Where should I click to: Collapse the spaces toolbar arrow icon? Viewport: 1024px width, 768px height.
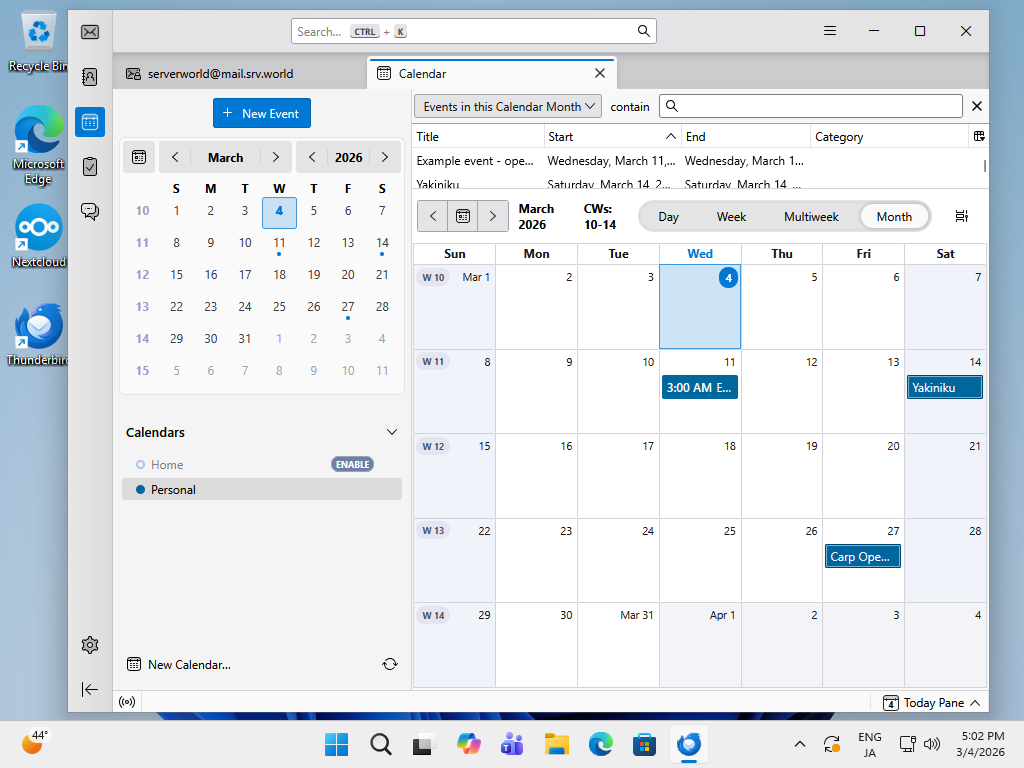[x=90, y=690]
